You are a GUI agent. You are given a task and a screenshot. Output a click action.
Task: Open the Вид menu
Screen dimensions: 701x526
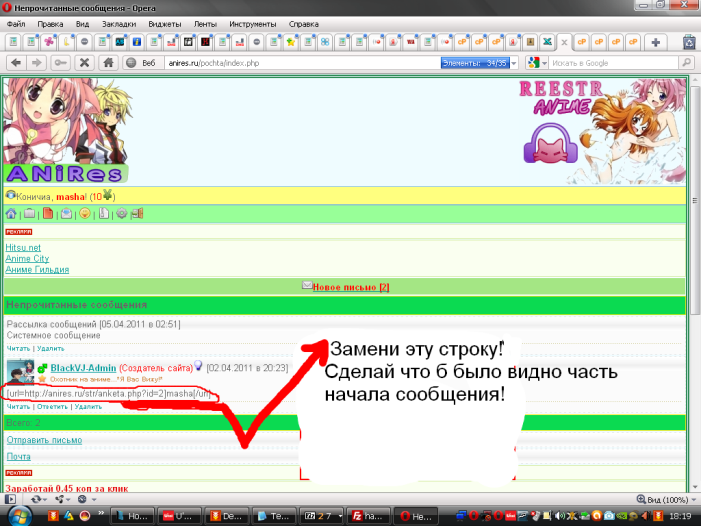(82, 24)
